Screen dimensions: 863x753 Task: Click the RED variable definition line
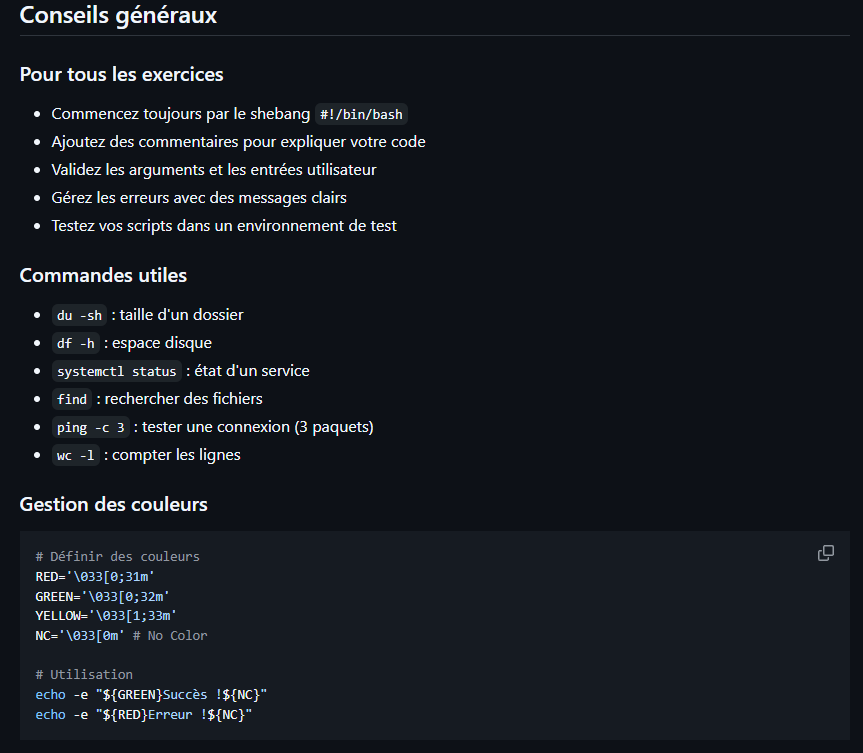click(95, 576)
